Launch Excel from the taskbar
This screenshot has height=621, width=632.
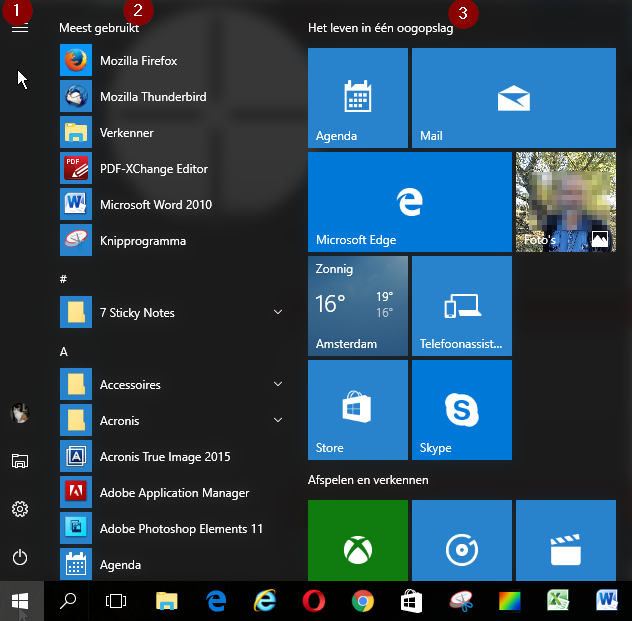click(558, 601)
